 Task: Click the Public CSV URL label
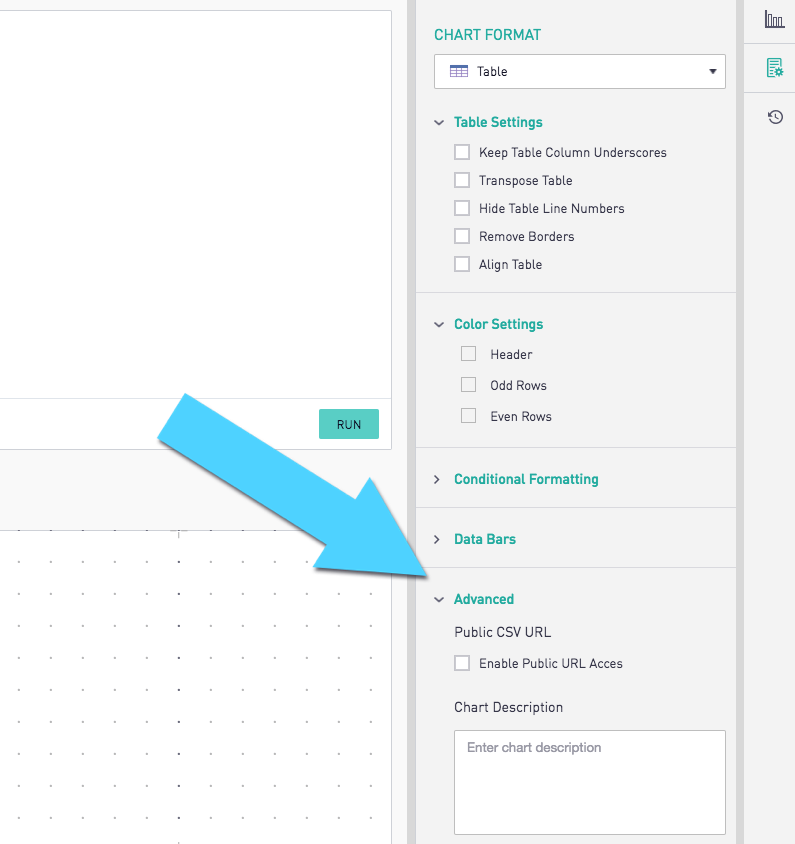coord(503,632)
